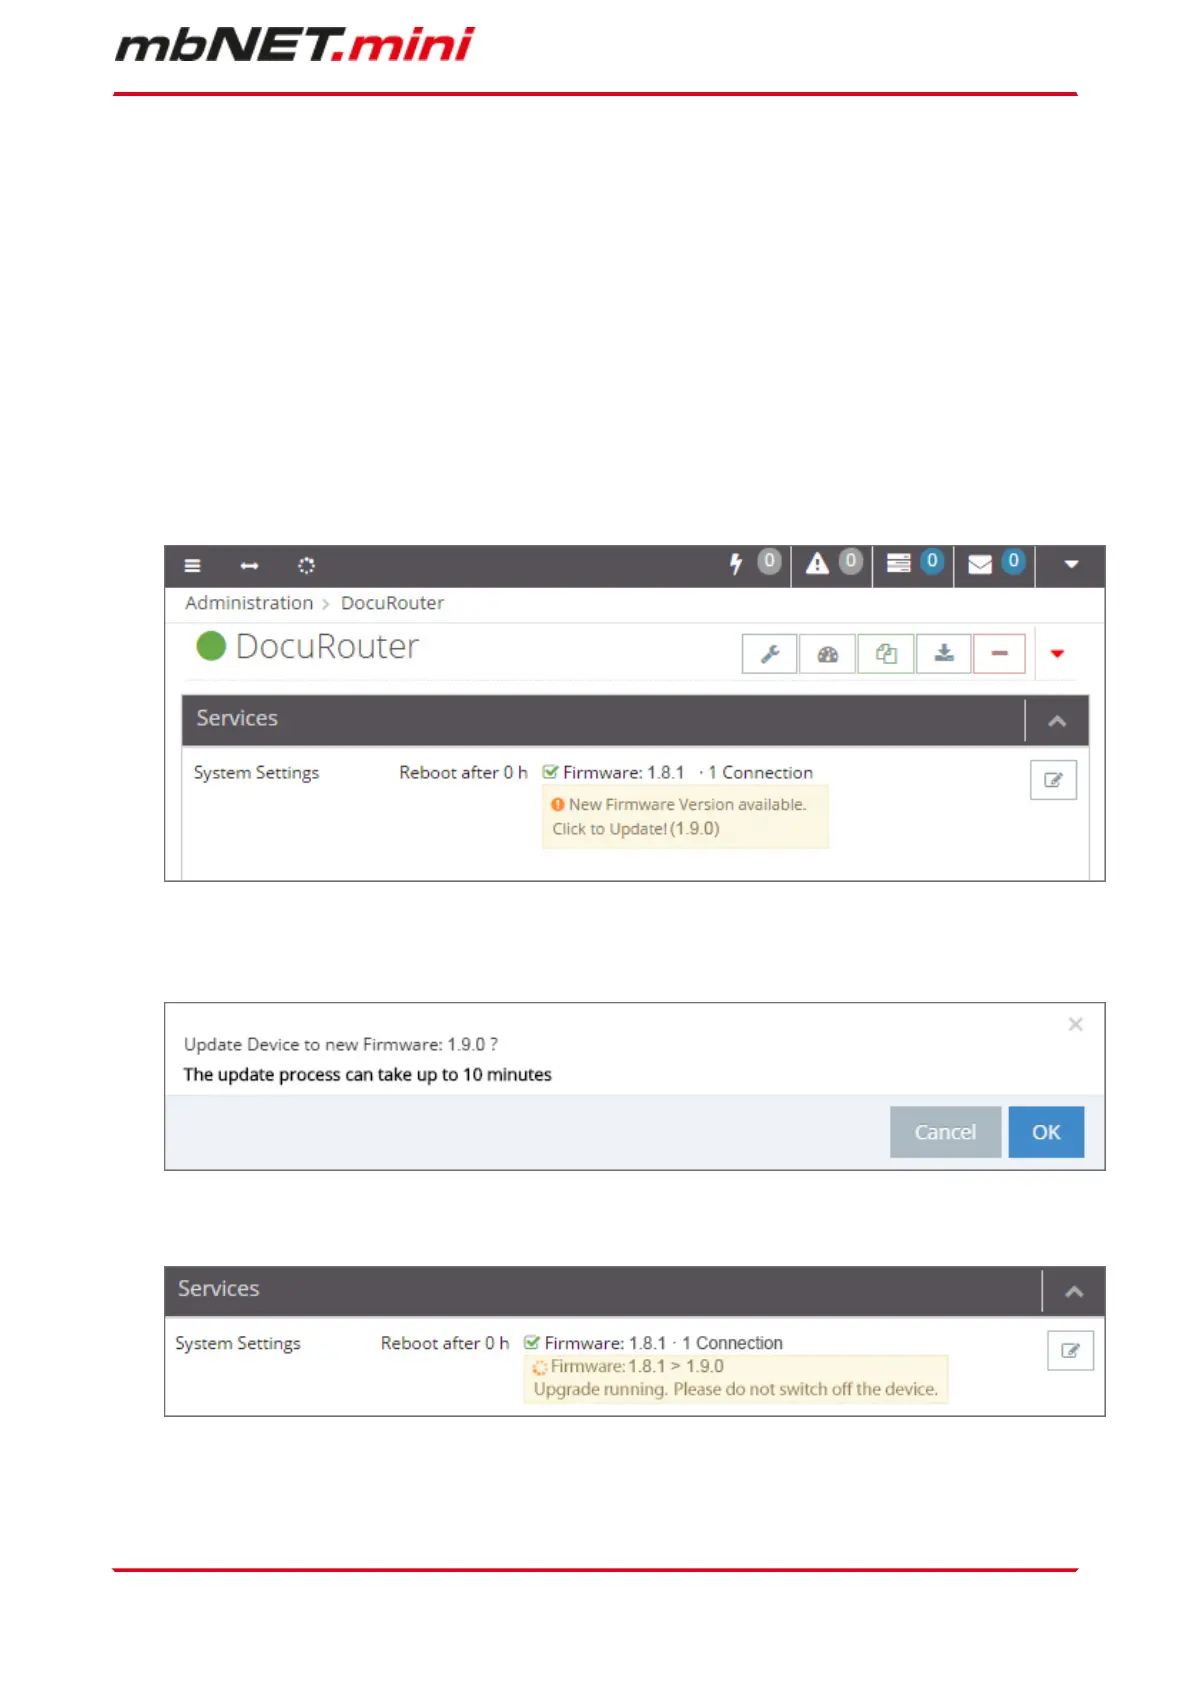Viewport: 1191px width, 1684px height.
Task: Click the horizontal arrows icon in top bar
Action: pos(249,565)
